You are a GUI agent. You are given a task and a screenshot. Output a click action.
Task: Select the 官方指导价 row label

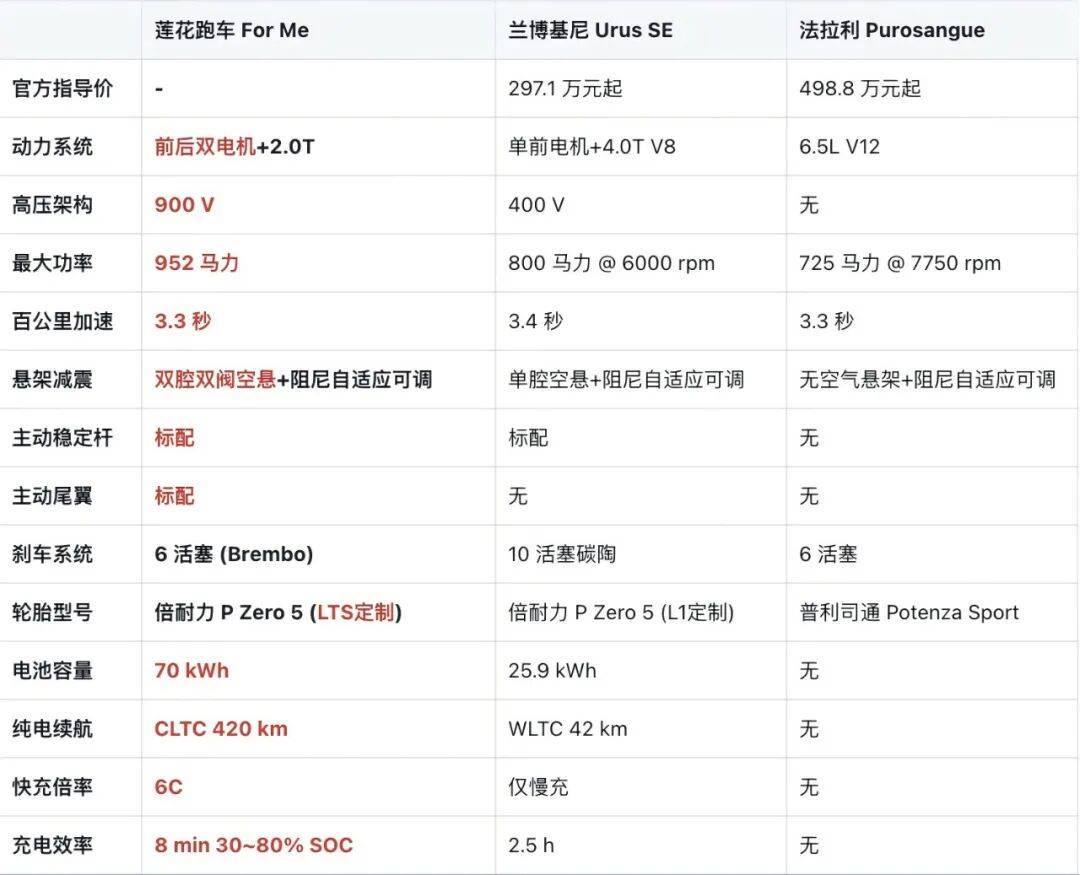(62, 88)
